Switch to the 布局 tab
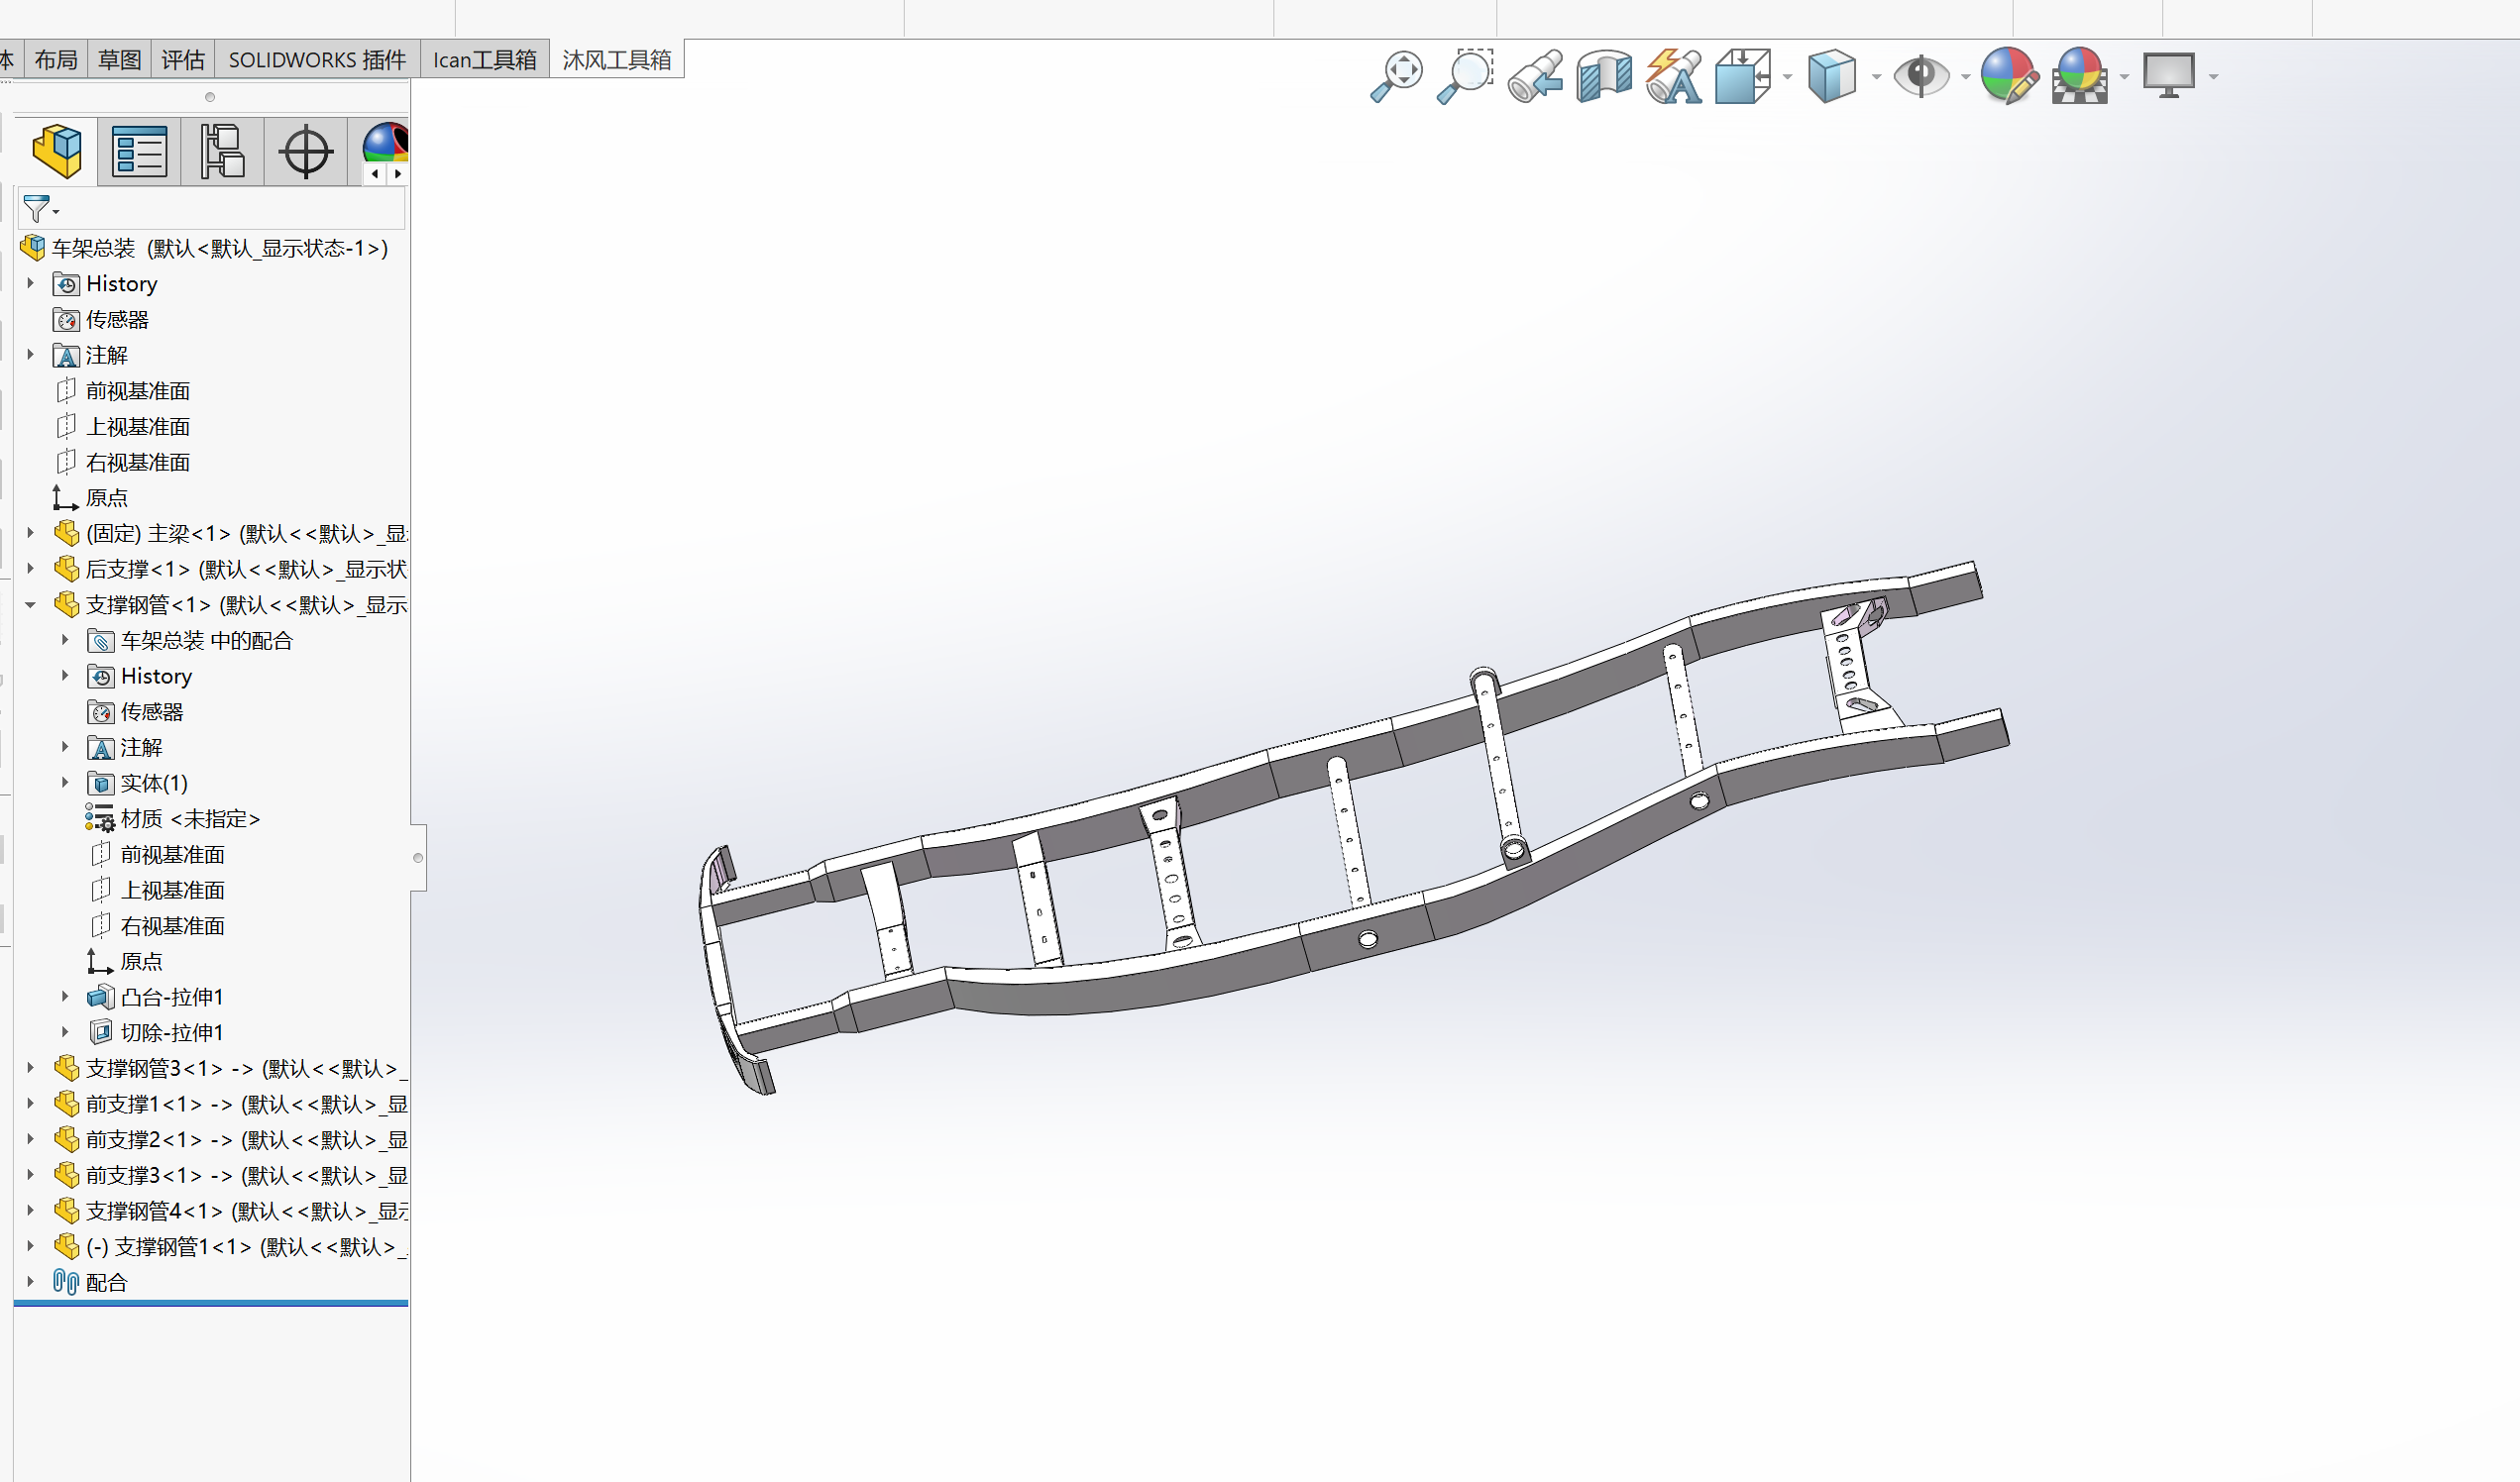The height and width of the screenshot is (1482, 2520). pos(56,60)
